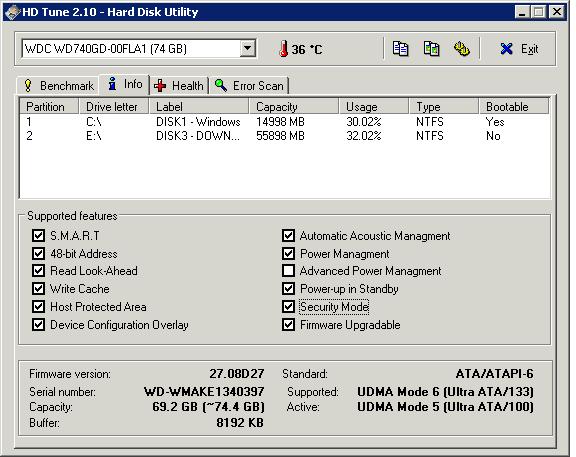Viewport: 576px width, 457px height.
Task: Click the UDMA Mode 5 active value
Action: pyautogui.click(x=445, y=407)
